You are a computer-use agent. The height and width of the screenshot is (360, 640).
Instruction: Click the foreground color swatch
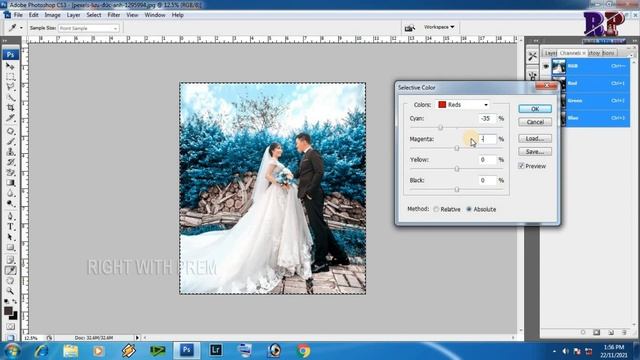8,311
